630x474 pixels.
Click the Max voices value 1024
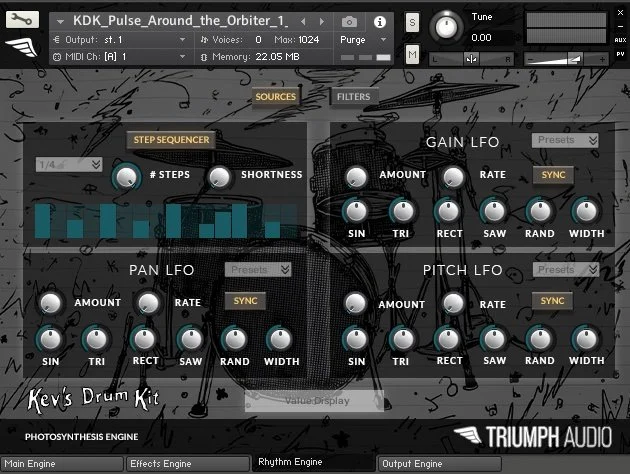309,40
